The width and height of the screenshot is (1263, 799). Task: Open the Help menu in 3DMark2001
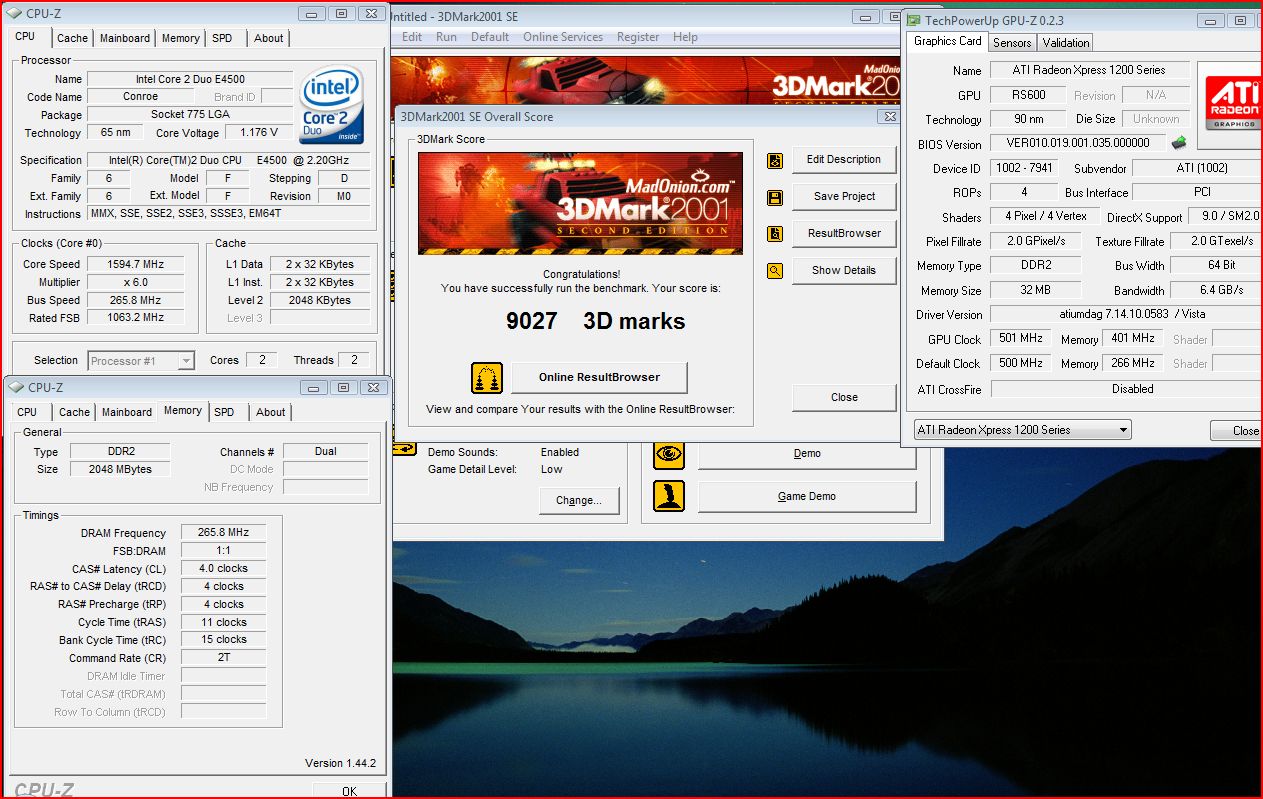[x=685, y=37]
